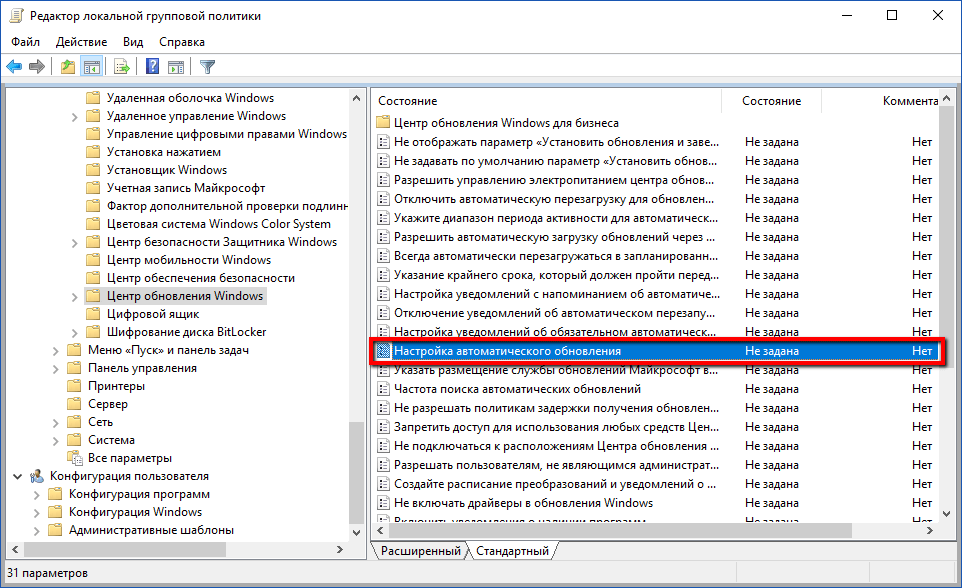Image resolution: width=962 pixels, height=588 pixels.
Task: Open the Вид menu
Action: (x=133, y=42)
